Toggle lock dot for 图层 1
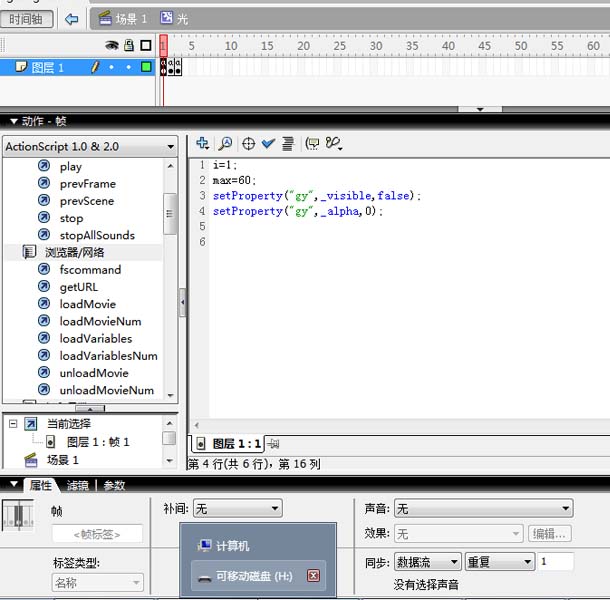The height and width of the screenshot is (600, 610). (129, 67)
